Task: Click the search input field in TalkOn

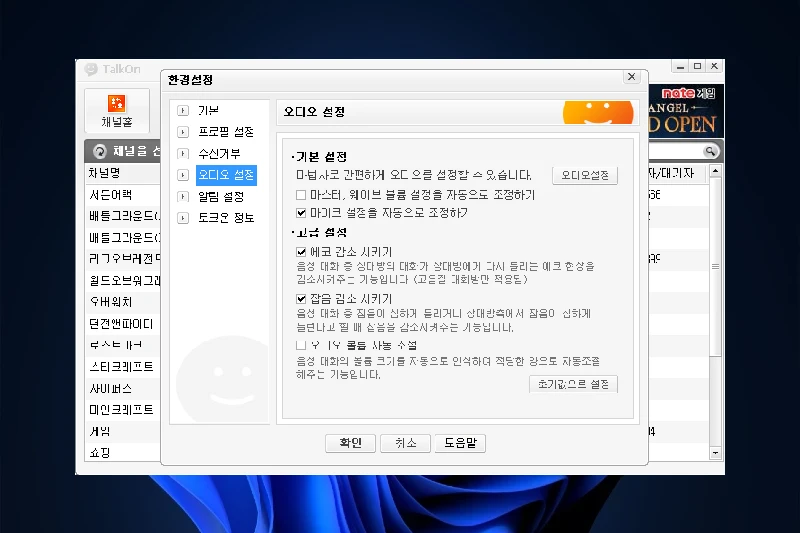Action: point(675,151)
